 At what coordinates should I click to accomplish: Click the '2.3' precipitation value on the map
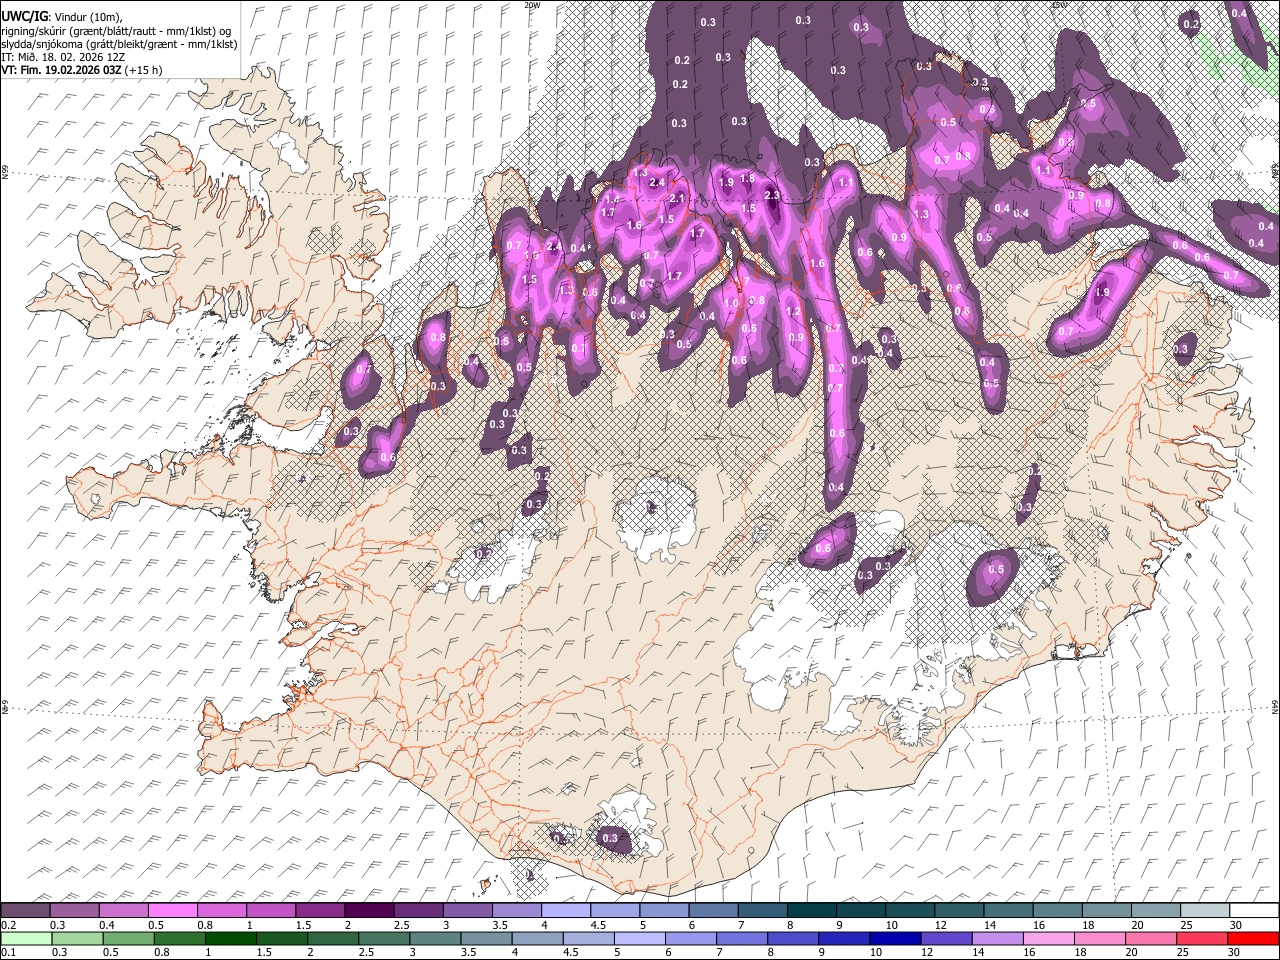(x=771, y=195)
